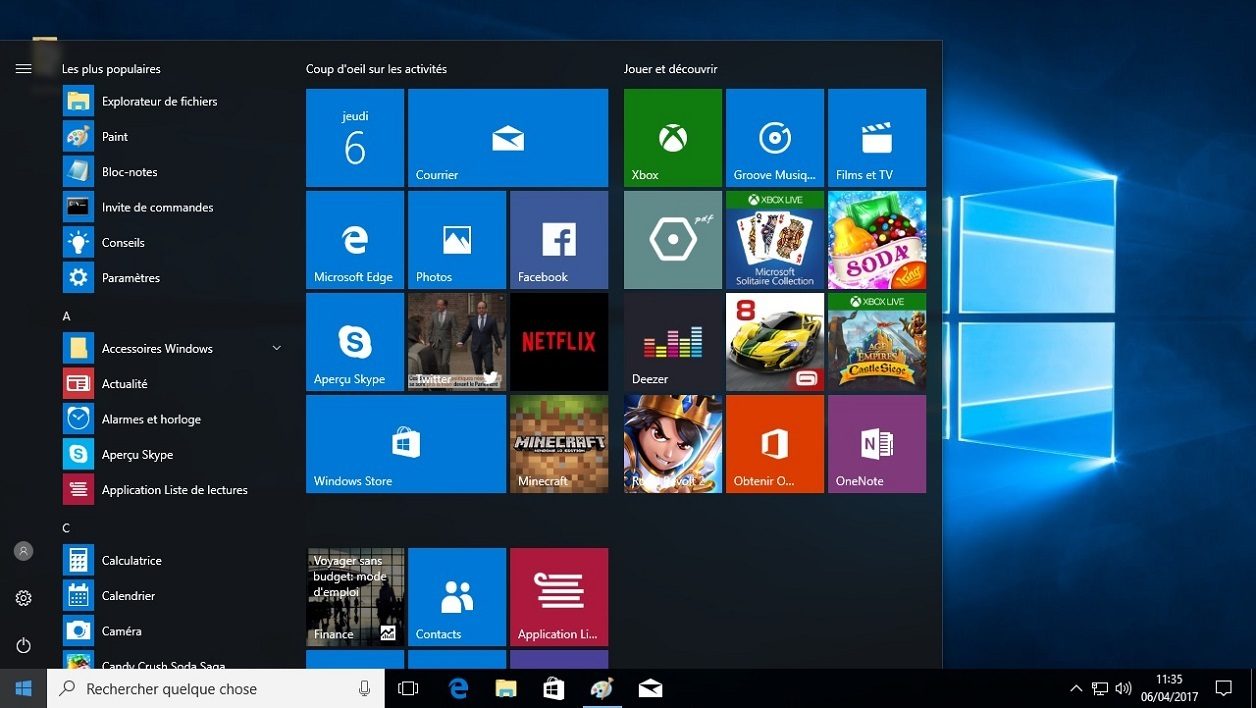Viewport: 1256px width, 708px height.
Task: Open the Obtenir Office tile
Action: pyautogui.click(x=775, y=444)
